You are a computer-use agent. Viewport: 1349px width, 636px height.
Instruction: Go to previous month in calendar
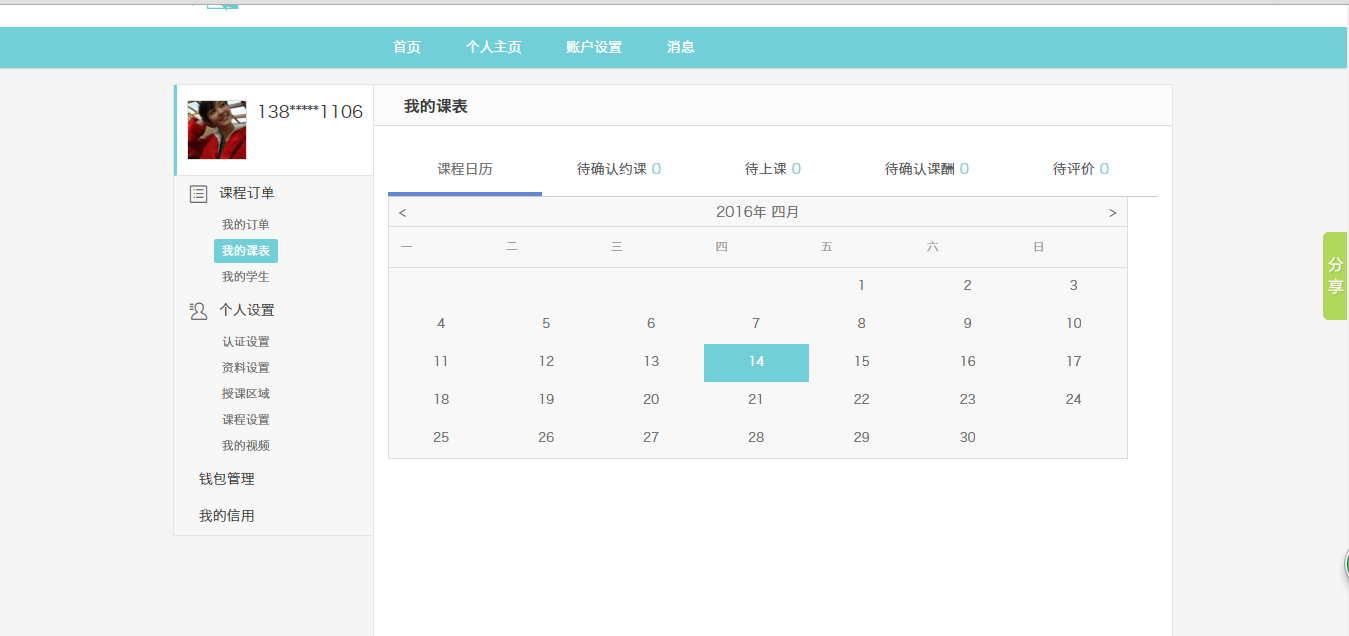(x=402, y=213)
